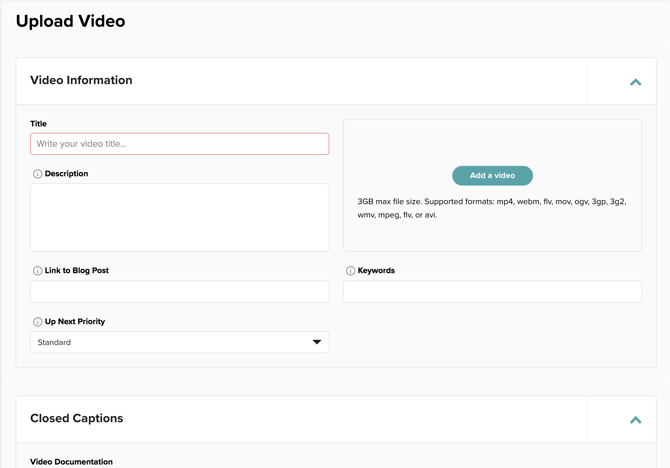Viewport: 670px width, 468px height.
Task: Click the Keywords label text
Action: pyautogui.click(x=376, y=271)
